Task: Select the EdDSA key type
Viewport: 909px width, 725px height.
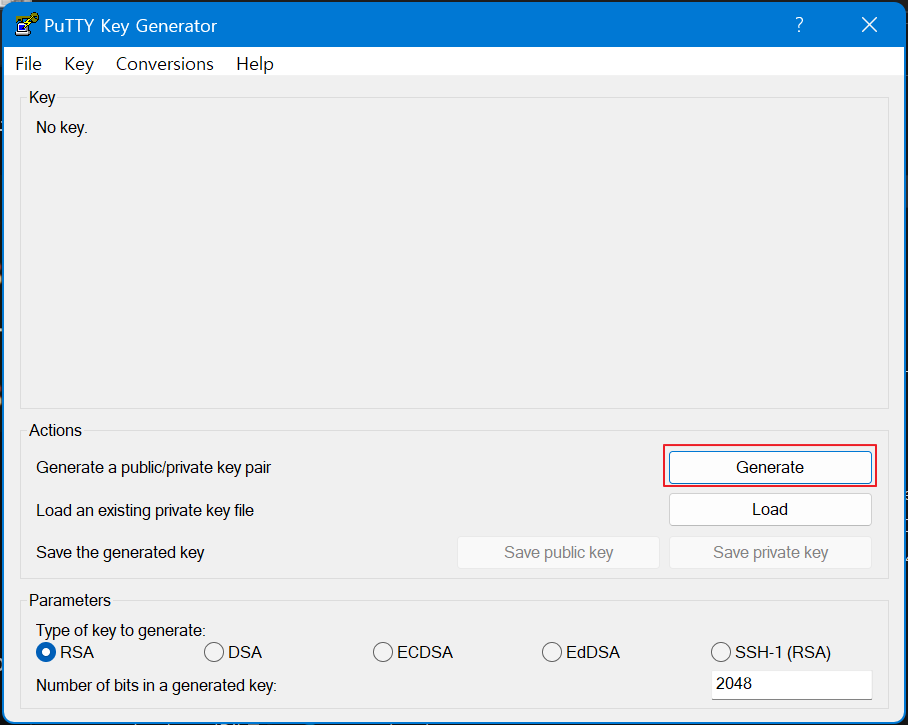Action: point(581,652)
